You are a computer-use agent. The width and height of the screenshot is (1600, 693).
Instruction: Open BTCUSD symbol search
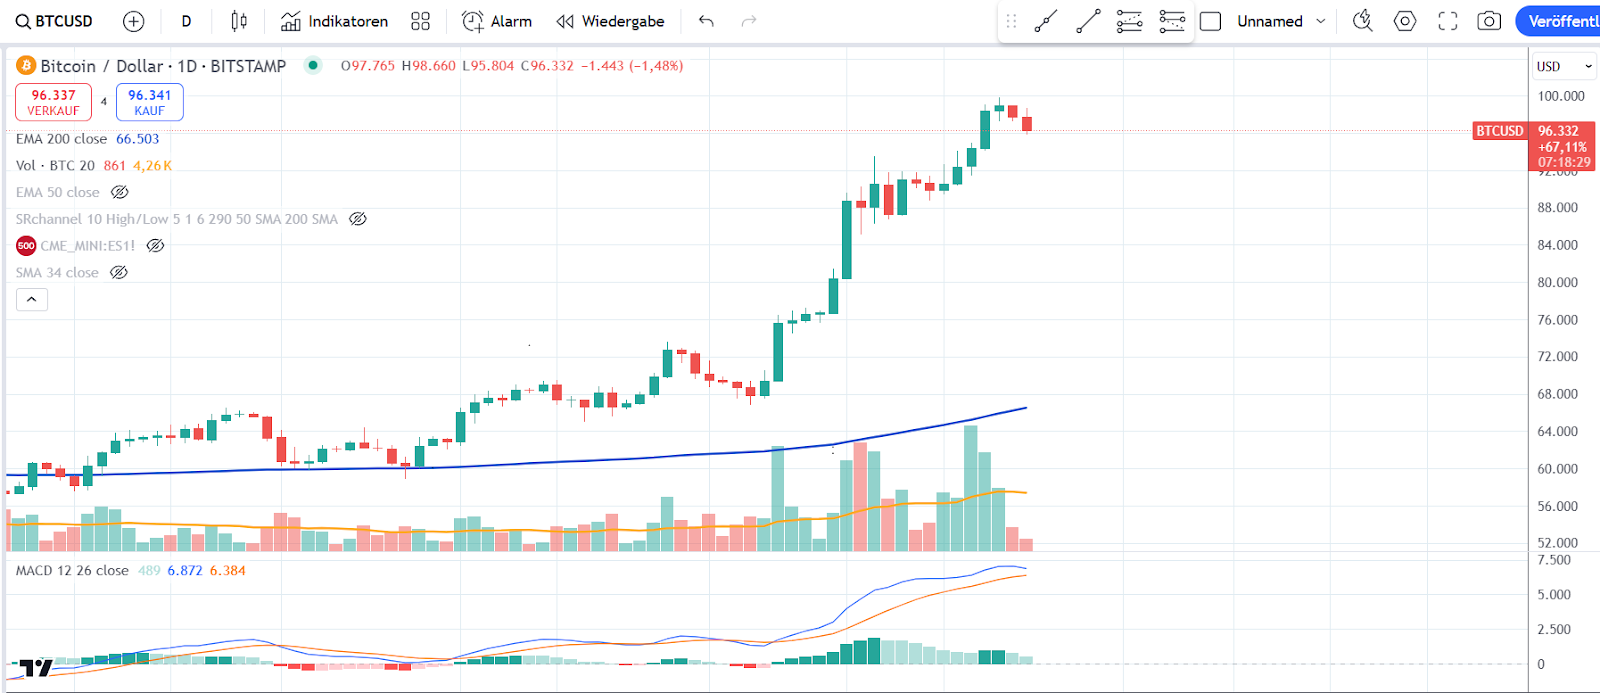(x=55, y=21)
